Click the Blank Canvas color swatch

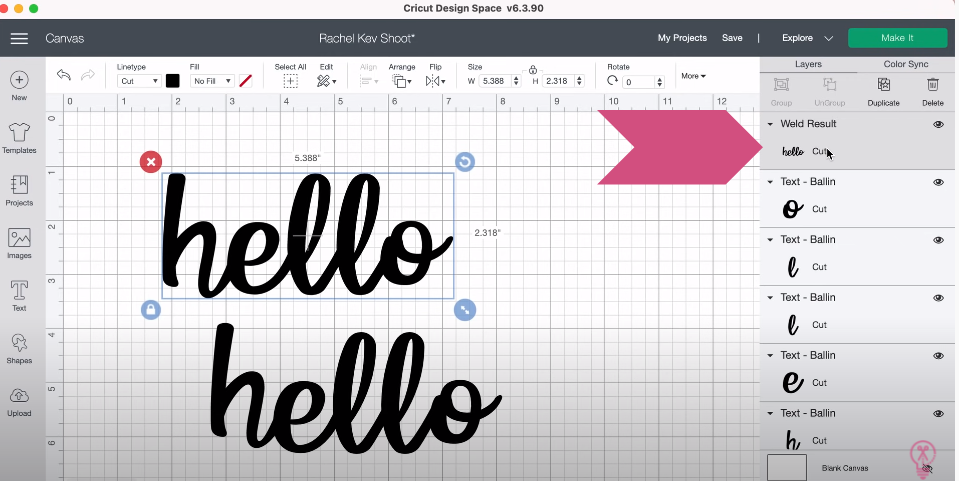pos(787,468)
